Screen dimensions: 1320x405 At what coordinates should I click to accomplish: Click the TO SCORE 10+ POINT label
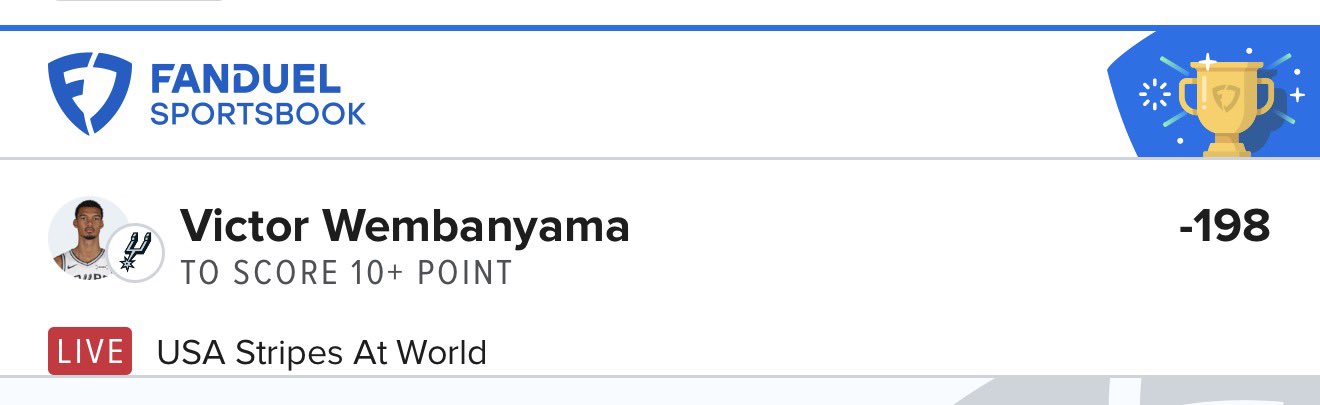tap(346, 273)
